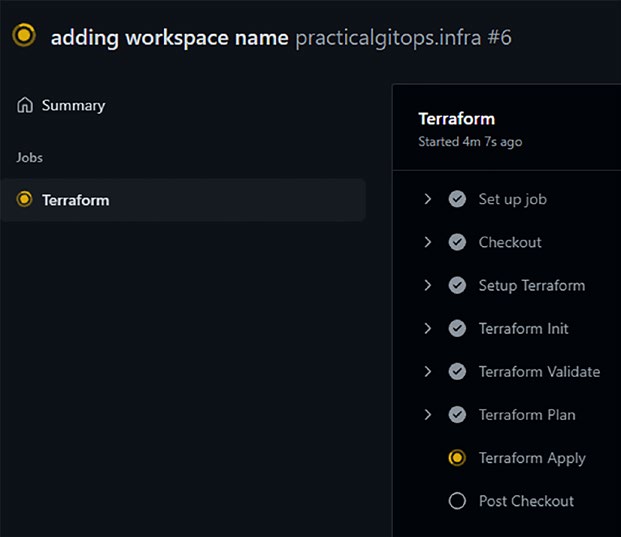Click the Terraform Apply step label
621x537 pixels.
532,459
